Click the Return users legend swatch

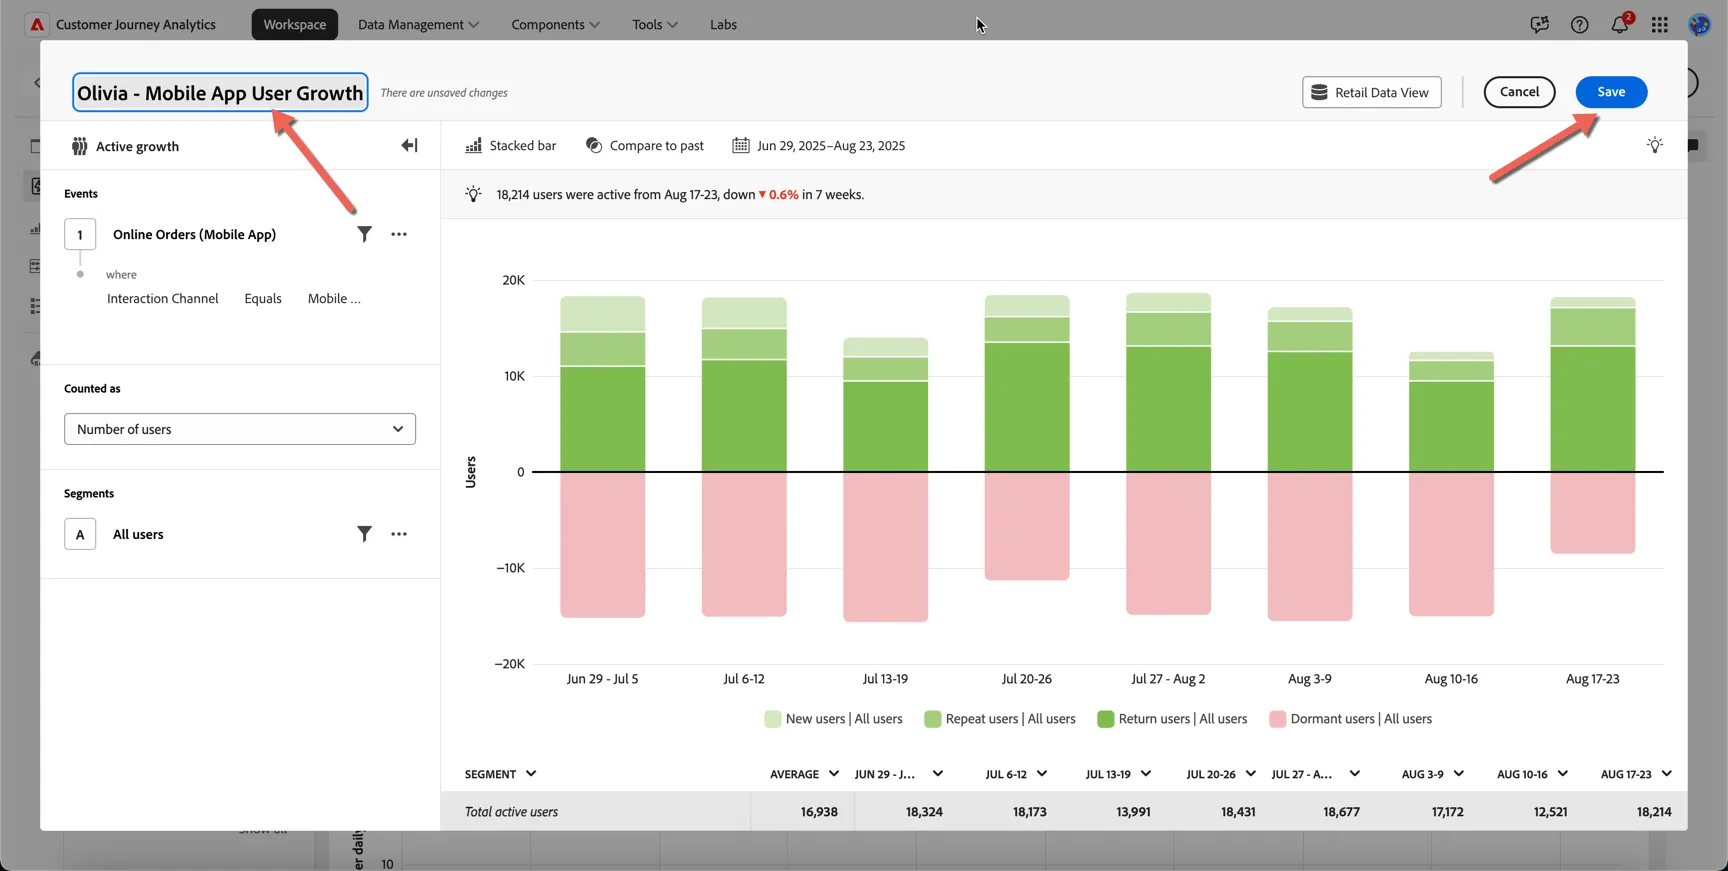click(x=1105, y=719)
